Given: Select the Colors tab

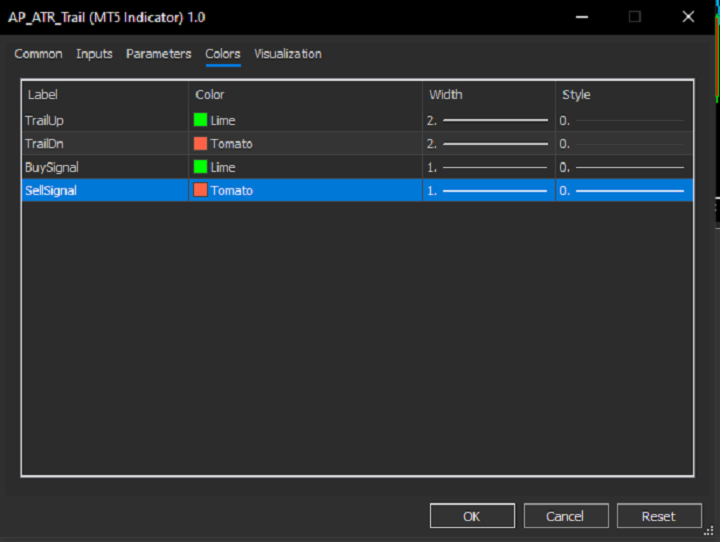Looking at the screenshot, I should pos(223,54).
